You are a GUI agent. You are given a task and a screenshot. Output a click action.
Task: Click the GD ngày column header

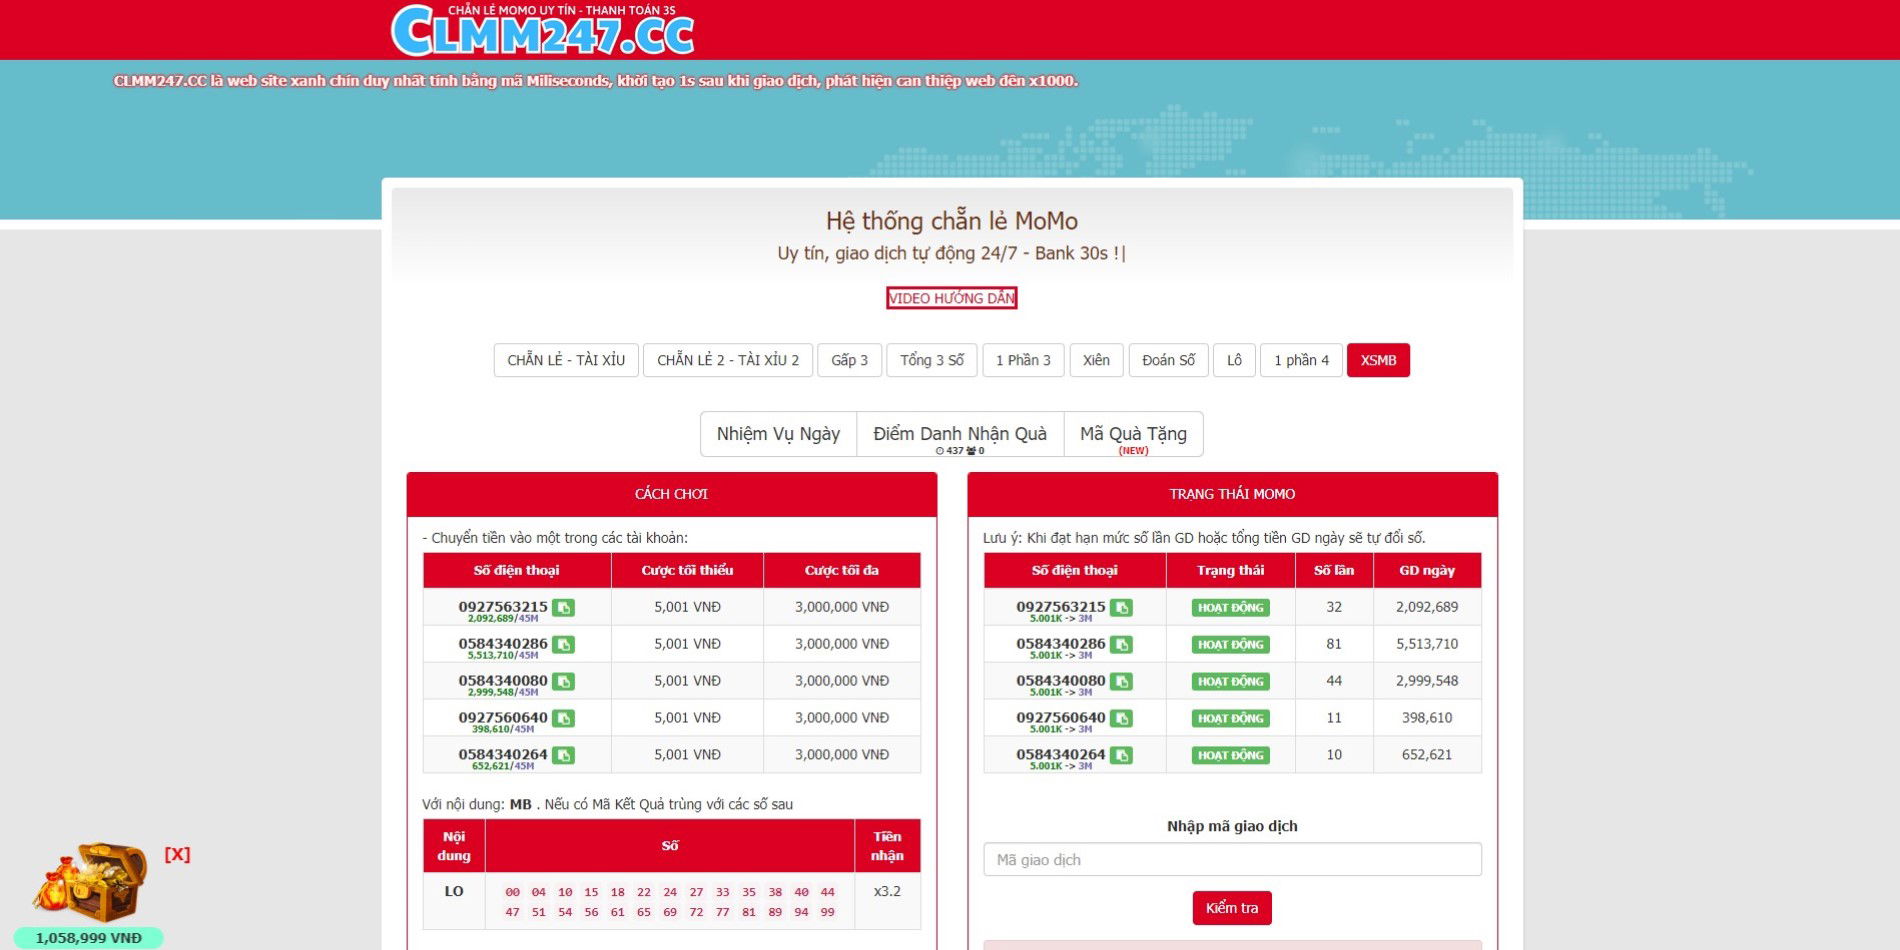click(1427, 570)
